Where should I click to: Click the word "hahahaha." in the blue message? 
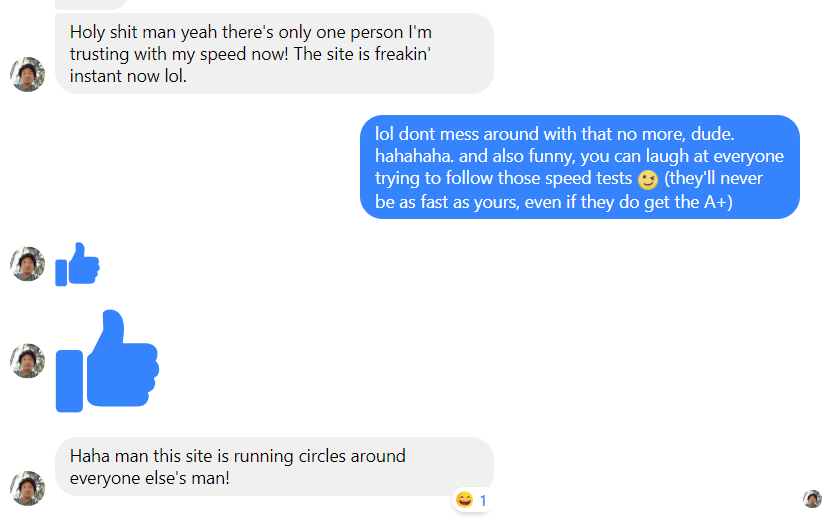pyautogui.click(x=414, y=157)
